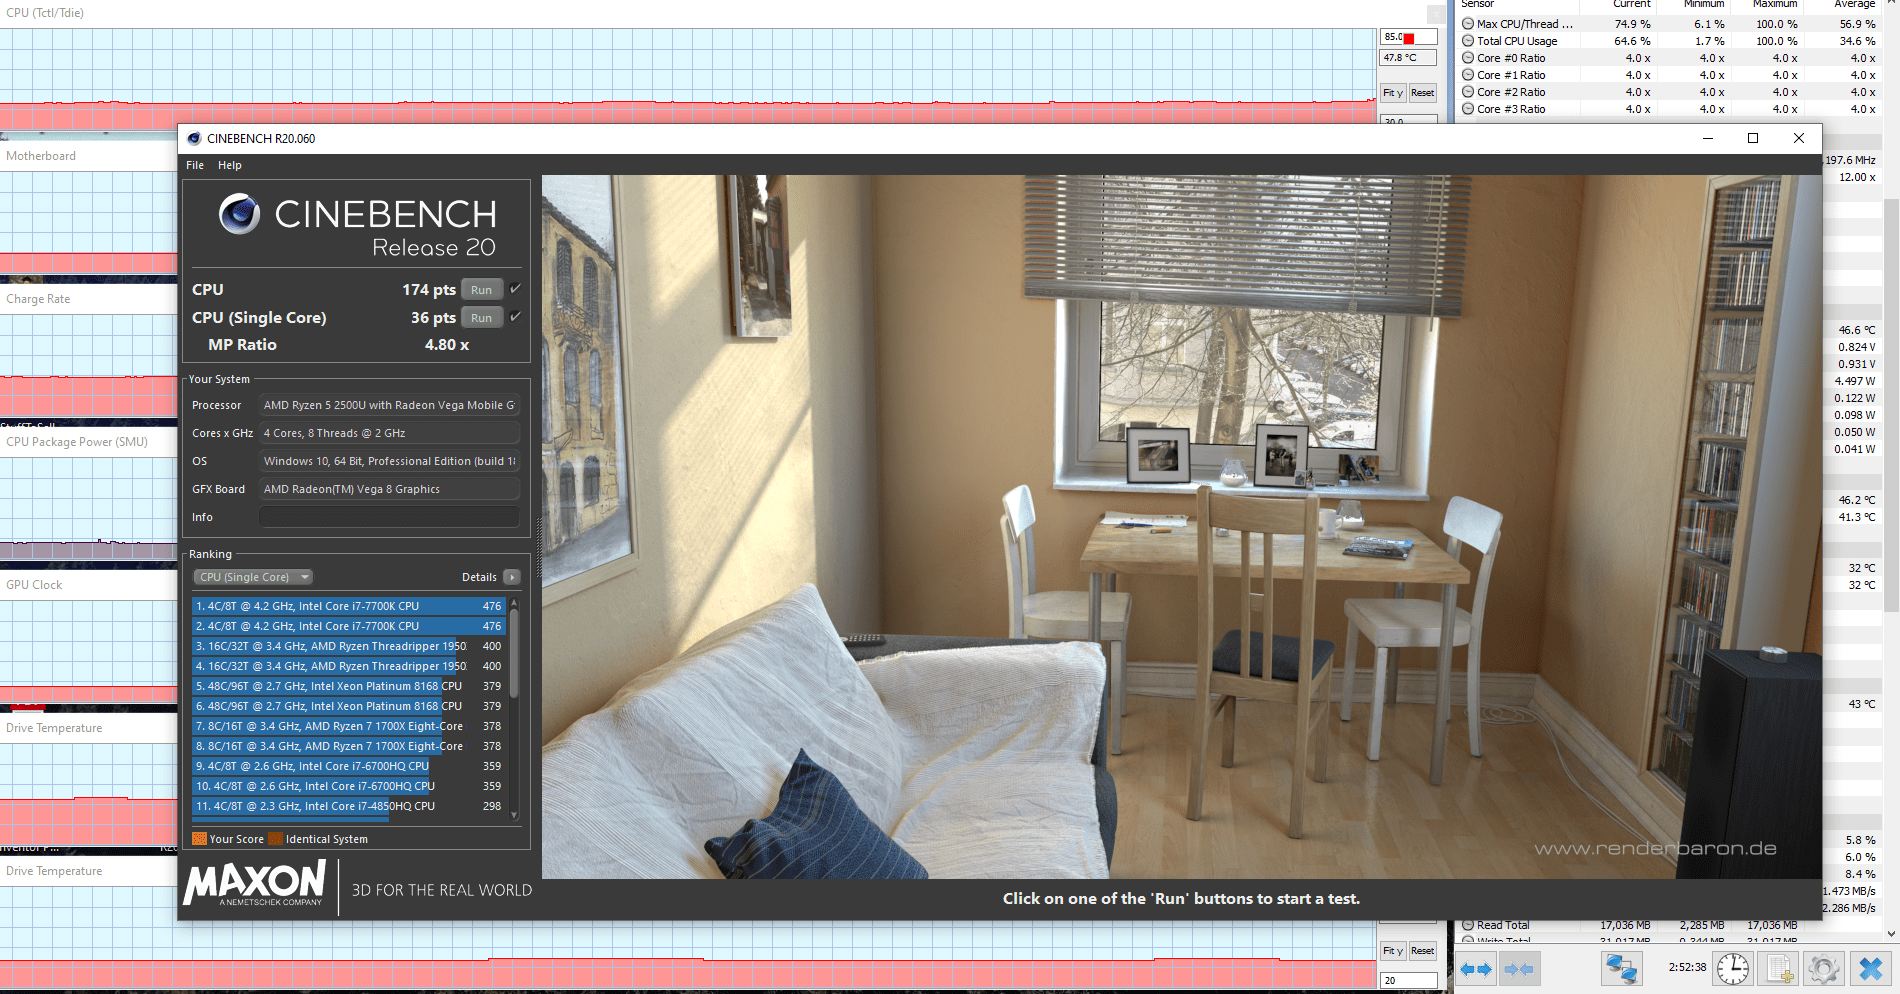Image resolution: width=1900 pixels, height=994 pixels.
Task: Click the rendered room preview image
Action: click(1181, 527)
